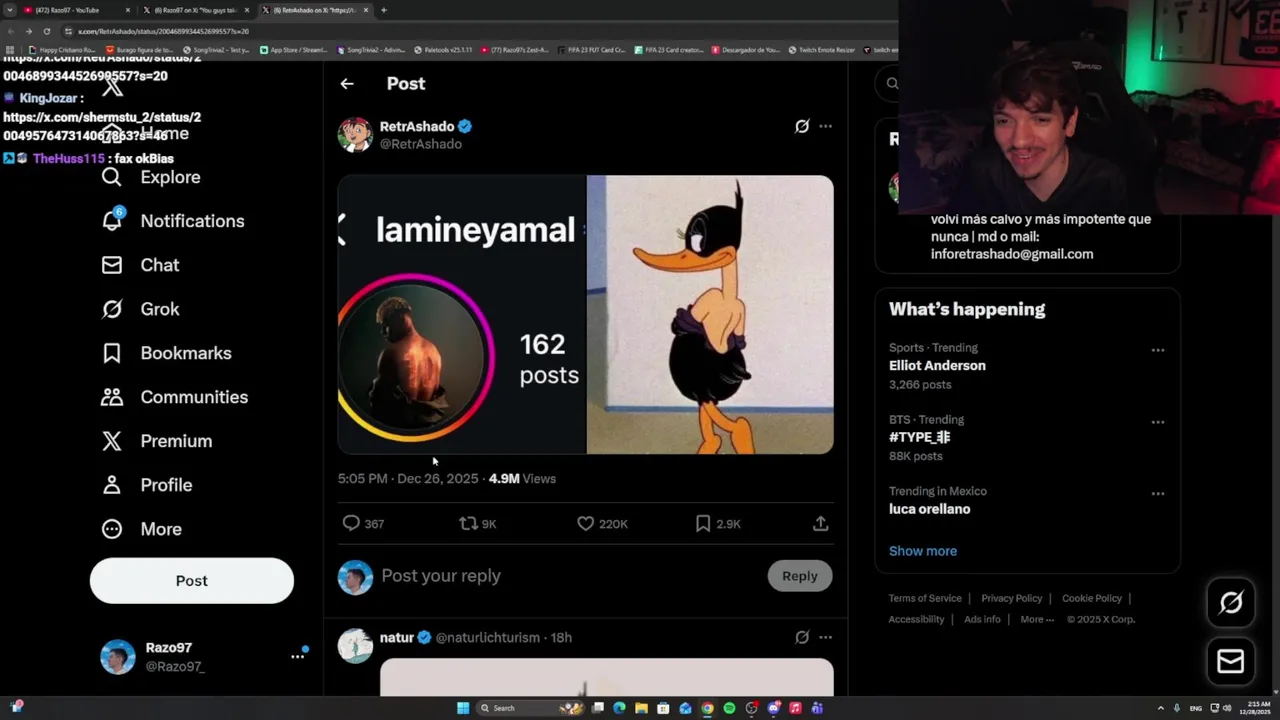
Task: Open Accessibility footer link
Action: pos(916,619)
